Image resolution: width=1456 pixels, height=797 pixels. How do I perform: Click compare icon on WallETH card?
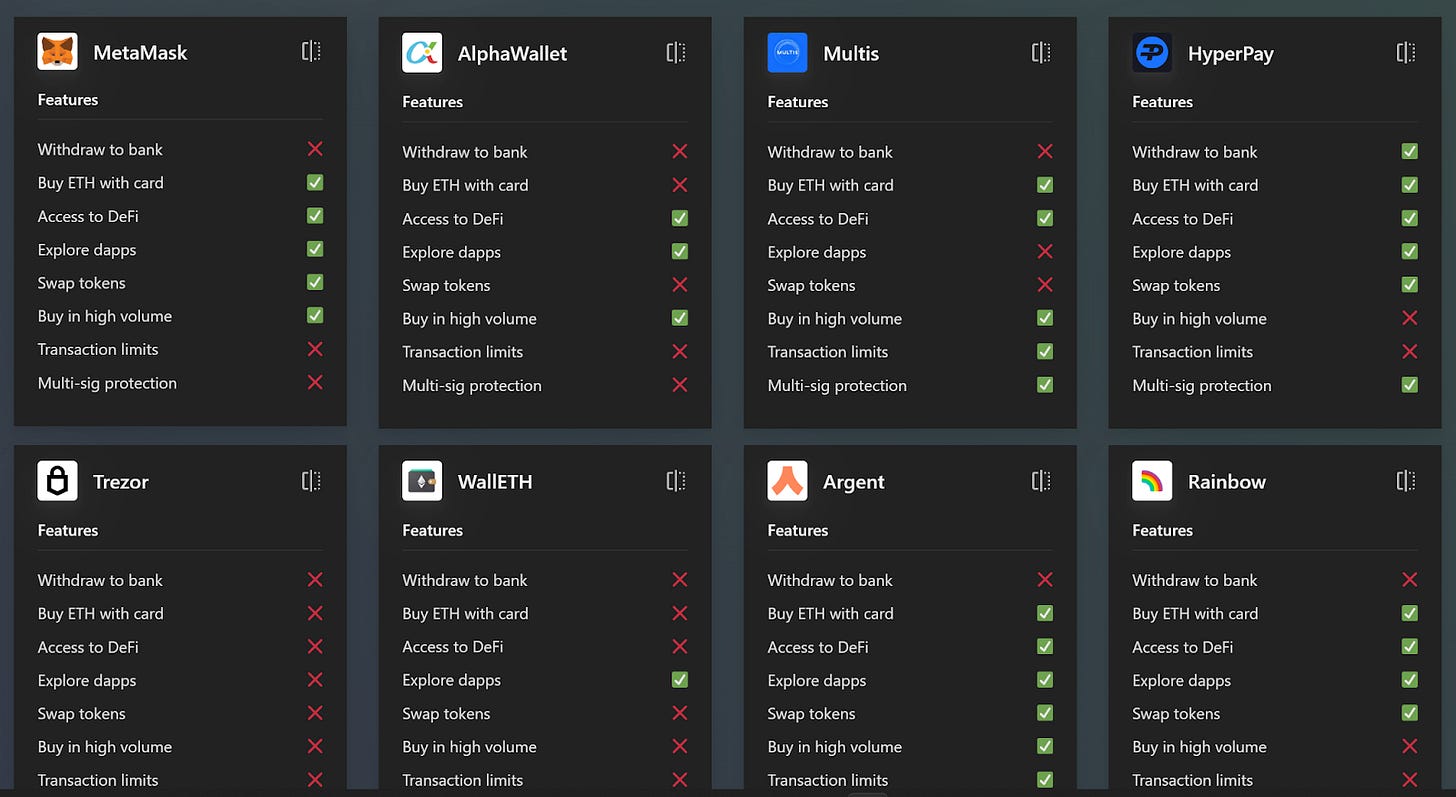677,481
